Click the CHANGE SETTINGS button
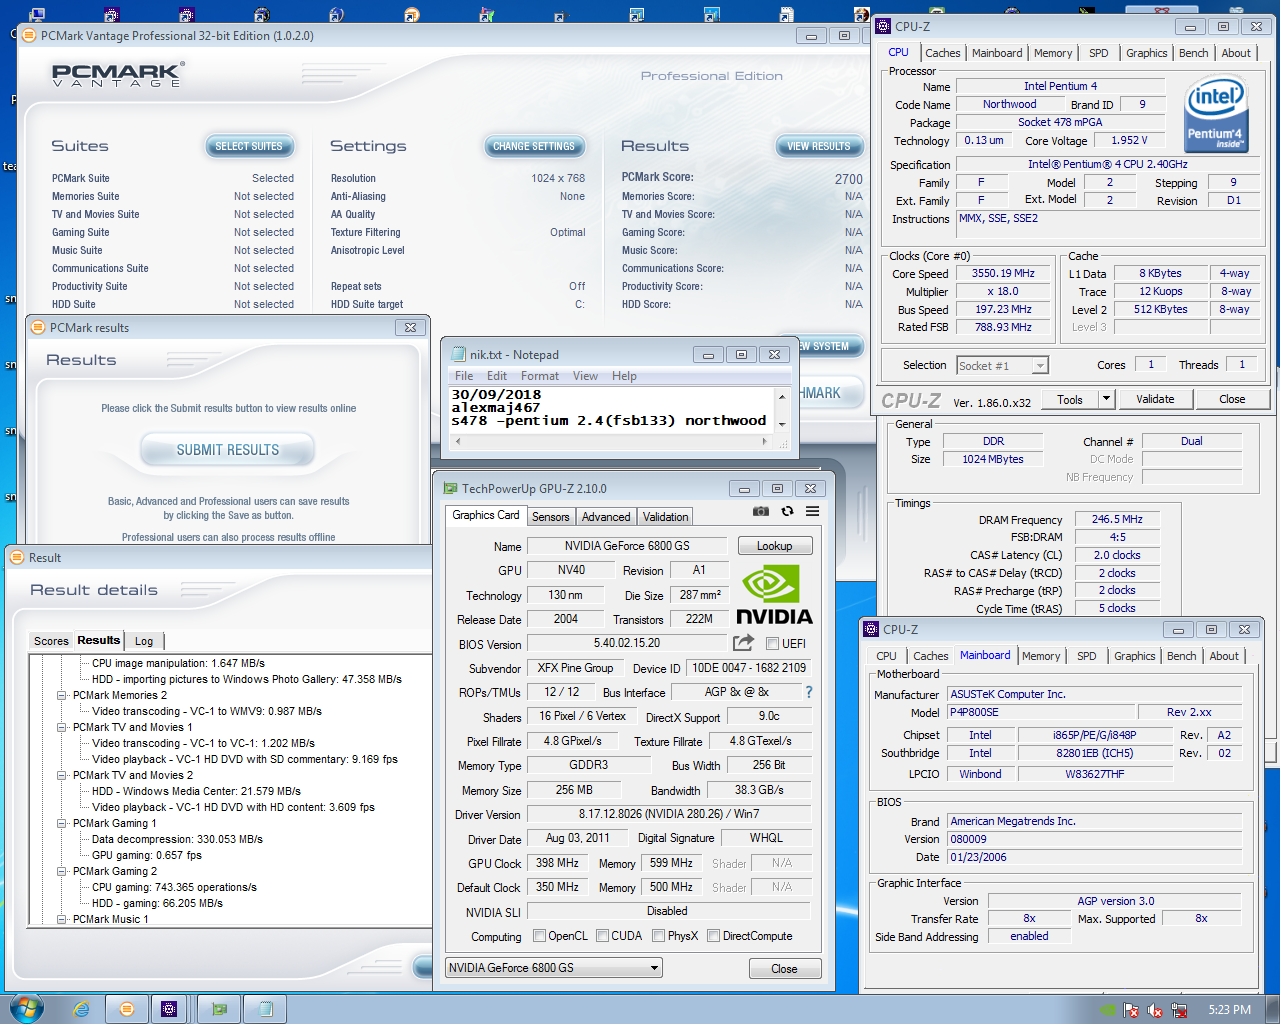This screenshot has height=1024, width=1280. point(534,146)
